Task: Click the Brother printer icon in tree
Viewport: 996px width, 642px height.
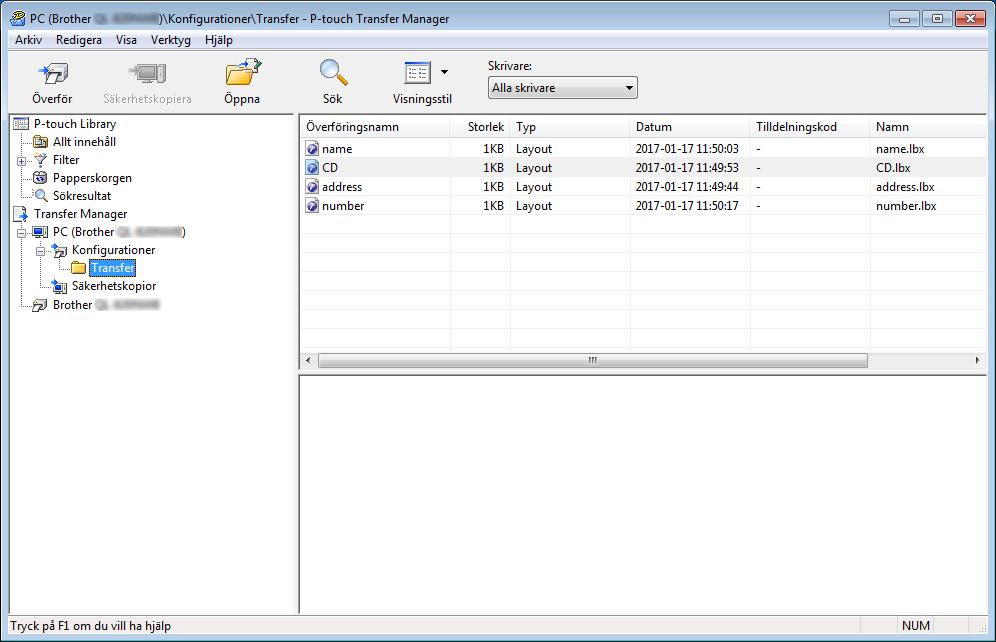Action: coord(40,305)
